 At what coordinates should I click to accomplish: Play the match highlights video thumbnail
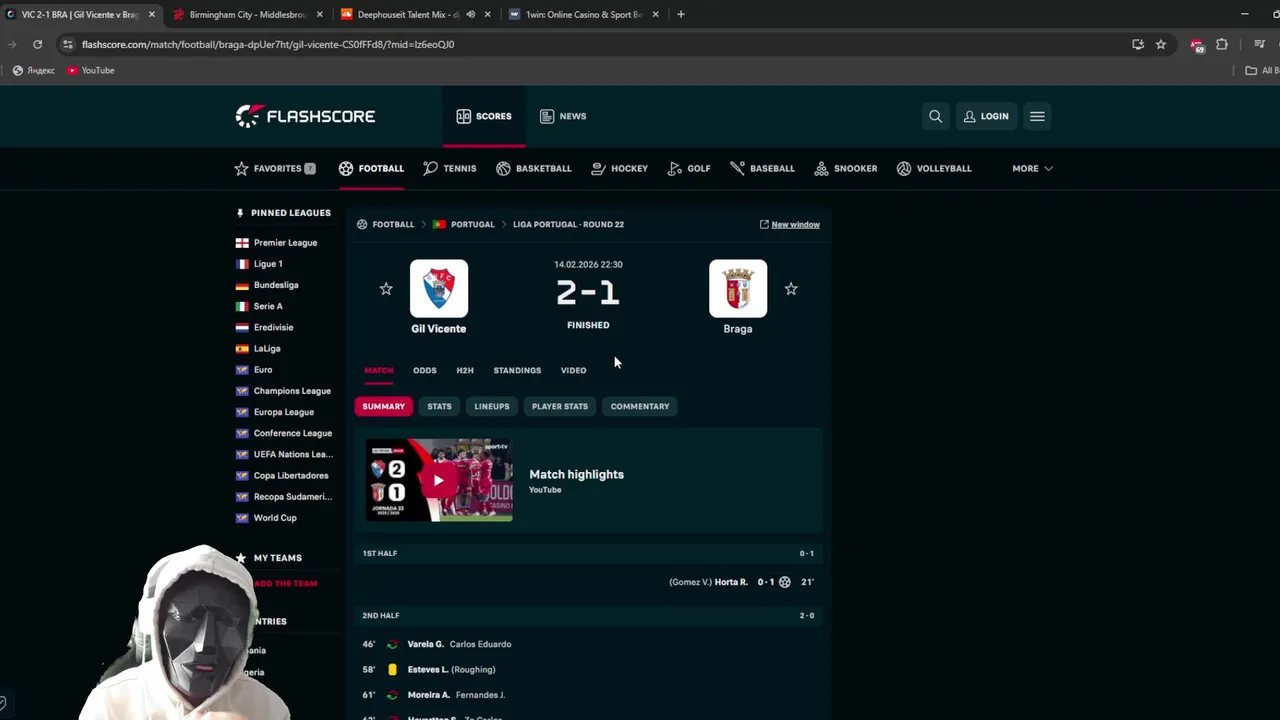[439, 480]
